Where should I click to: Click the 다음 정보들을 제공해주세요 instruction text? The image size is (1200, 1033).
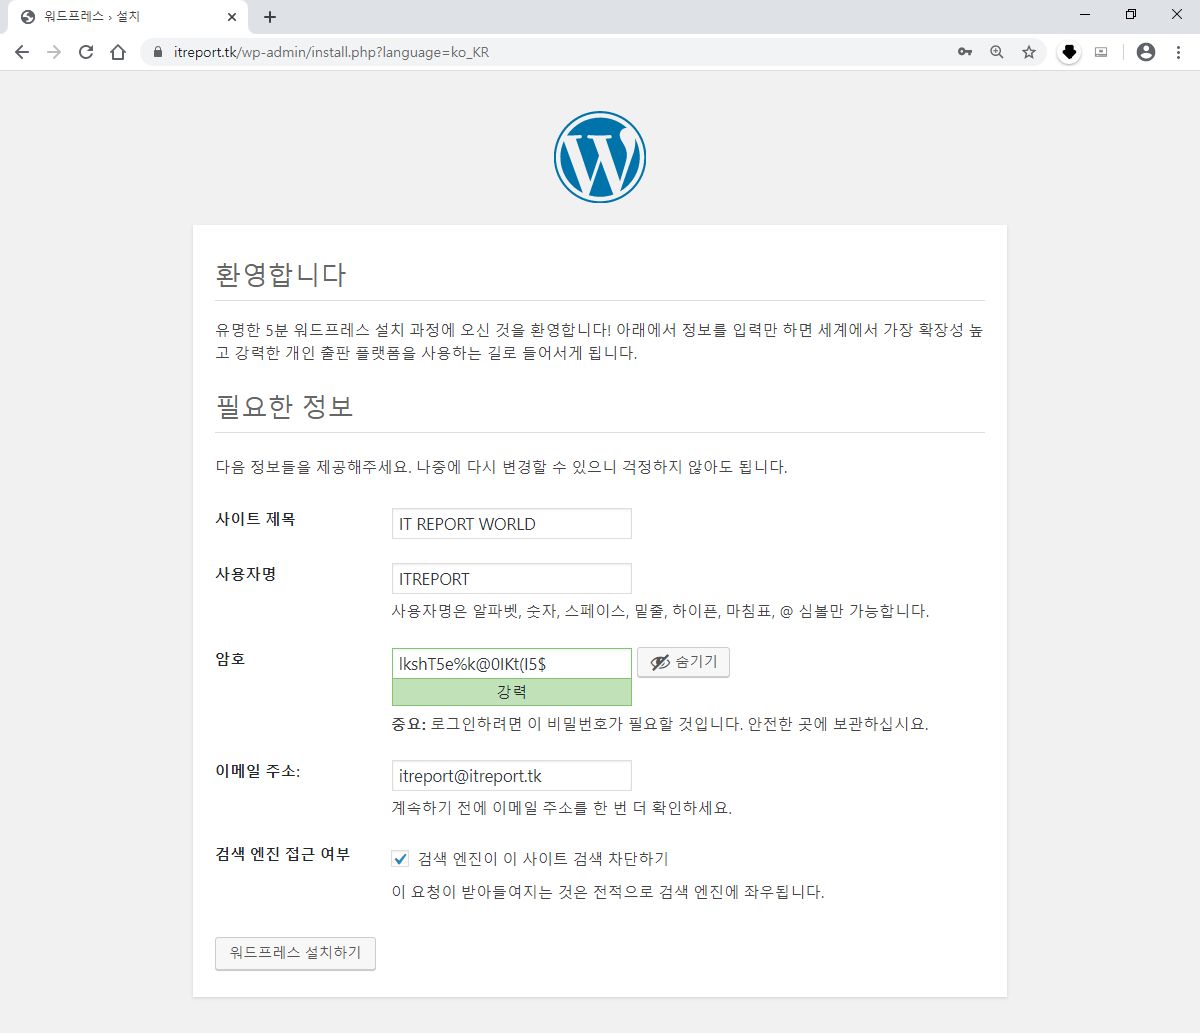click(502, 467)
